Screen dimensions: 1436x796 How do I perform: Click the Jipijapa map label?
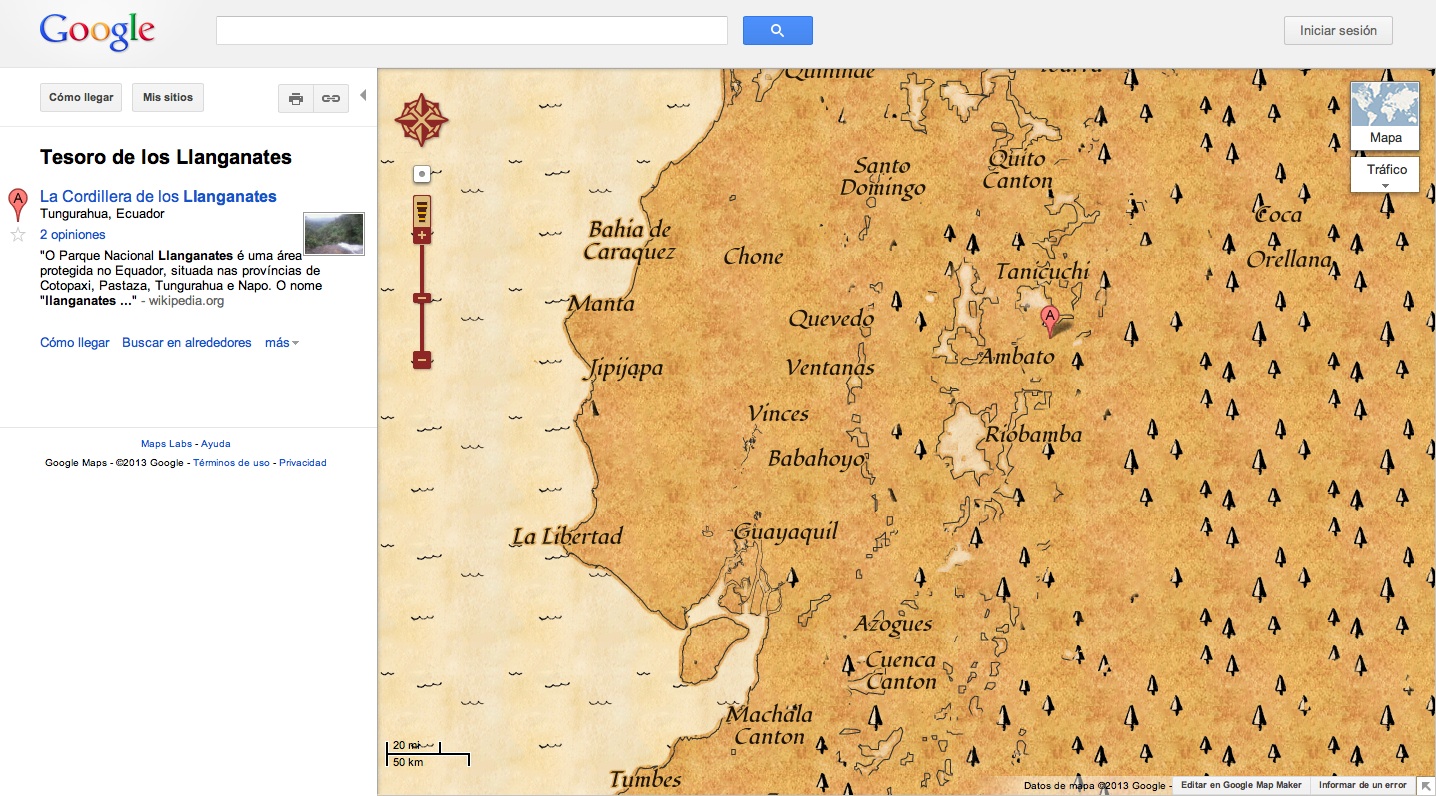click(x=624, y=370)
